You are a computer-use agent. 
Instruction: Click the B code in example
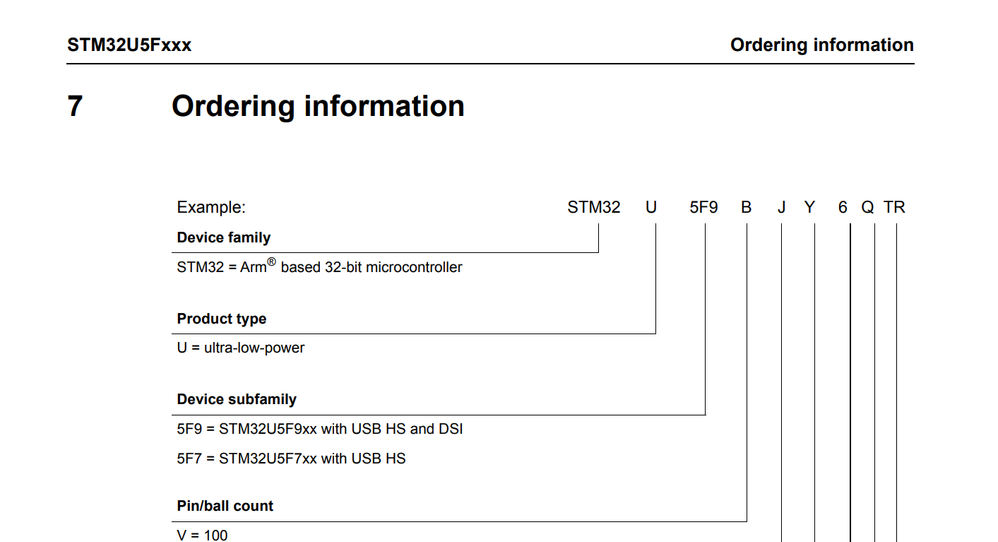pos(746,207)
